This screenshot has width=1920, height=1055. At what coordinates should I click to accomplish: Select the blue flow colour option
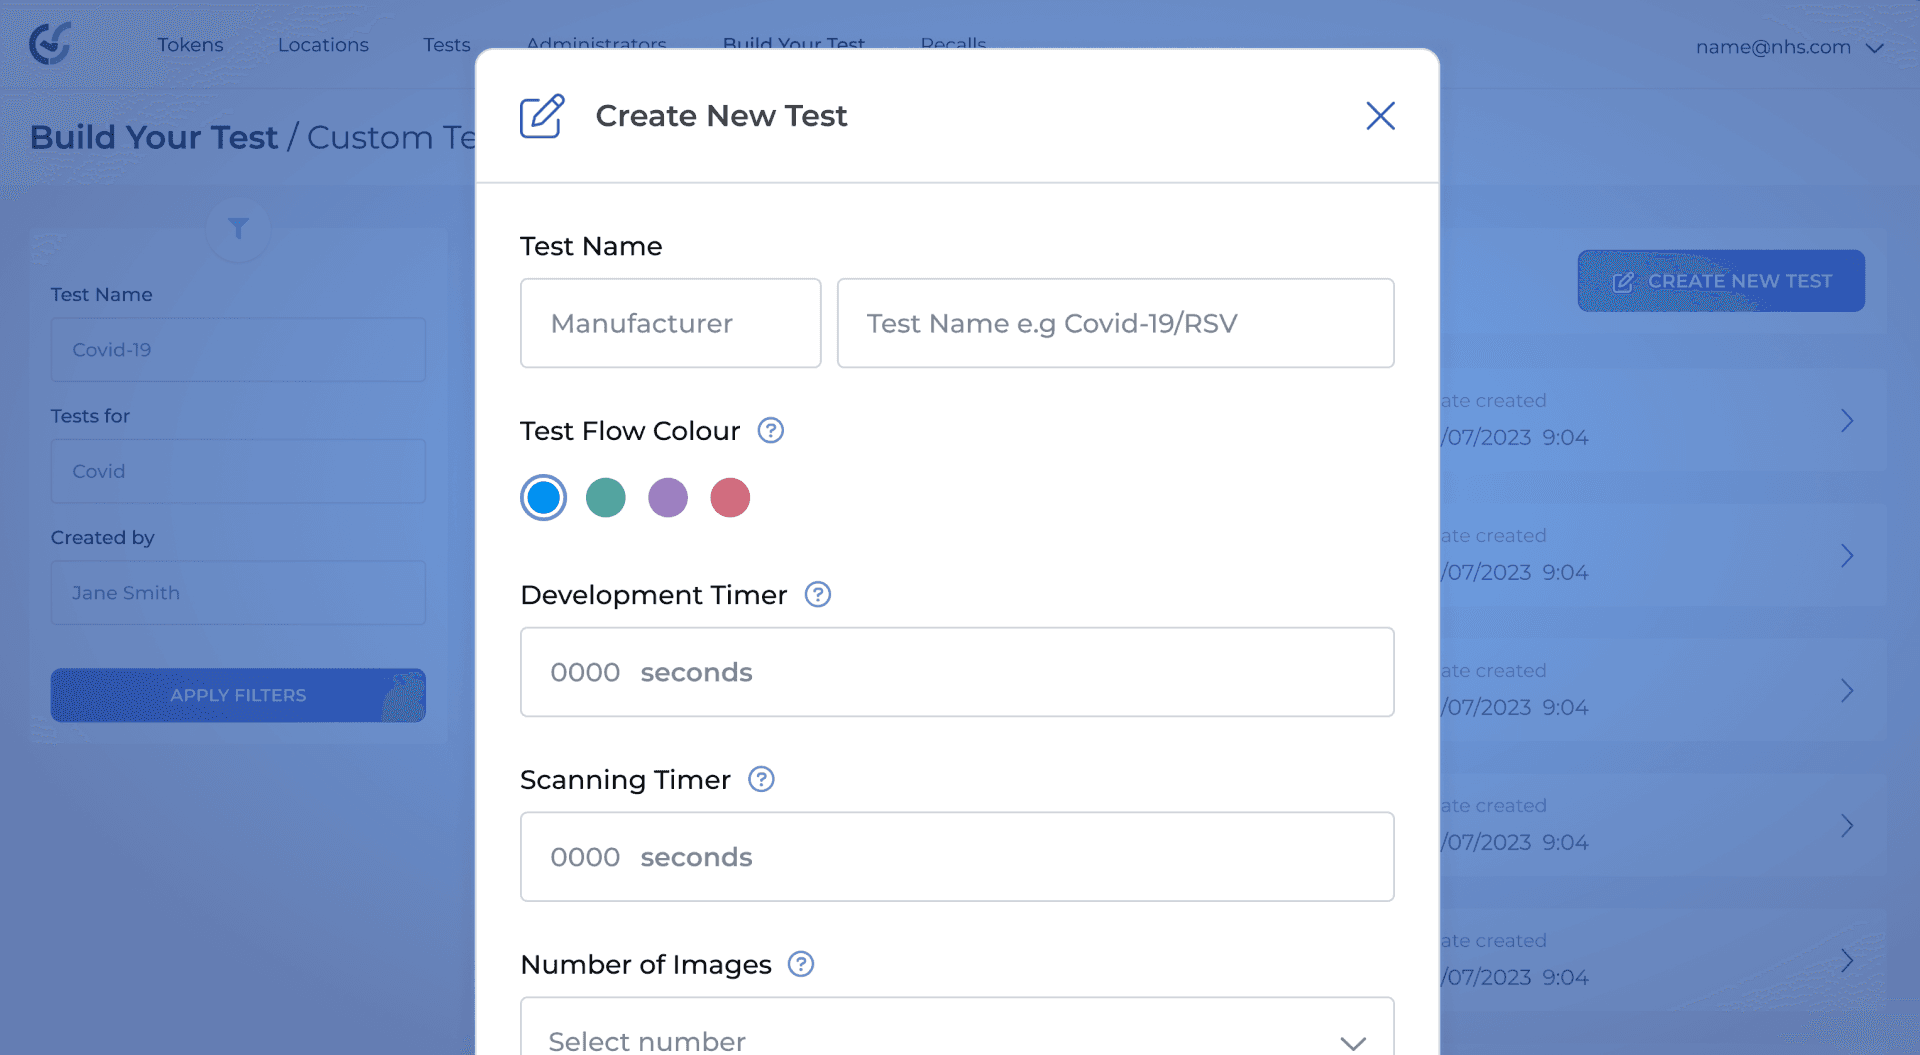tap(543, 498)
